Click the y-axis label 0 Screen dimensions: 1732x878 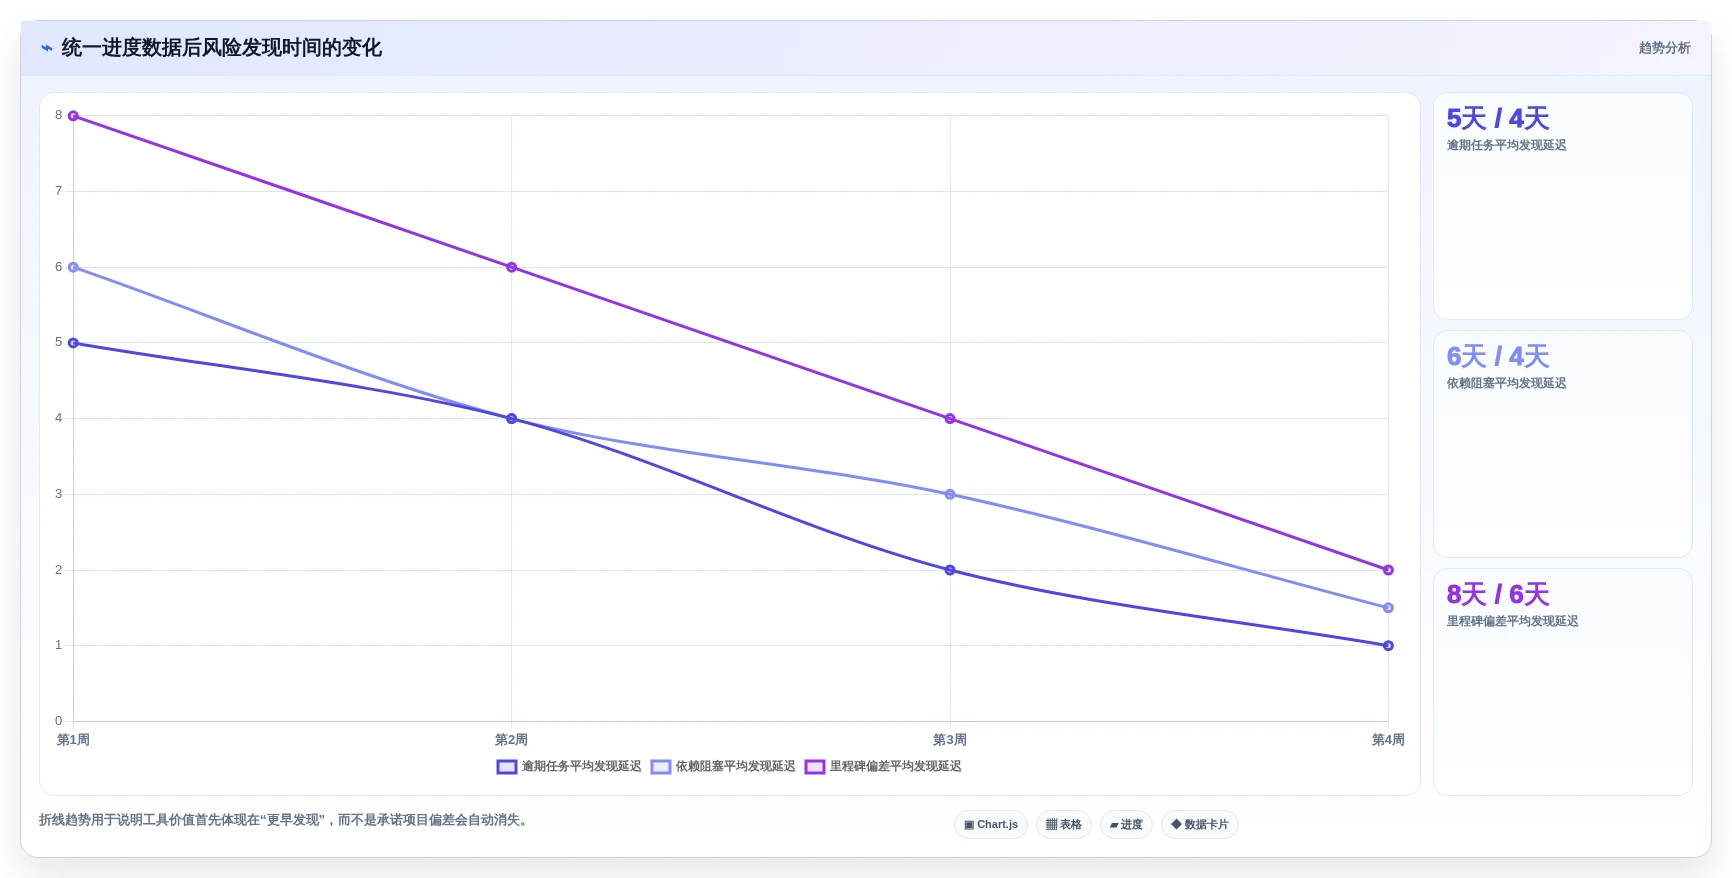[x=58, y=721]
